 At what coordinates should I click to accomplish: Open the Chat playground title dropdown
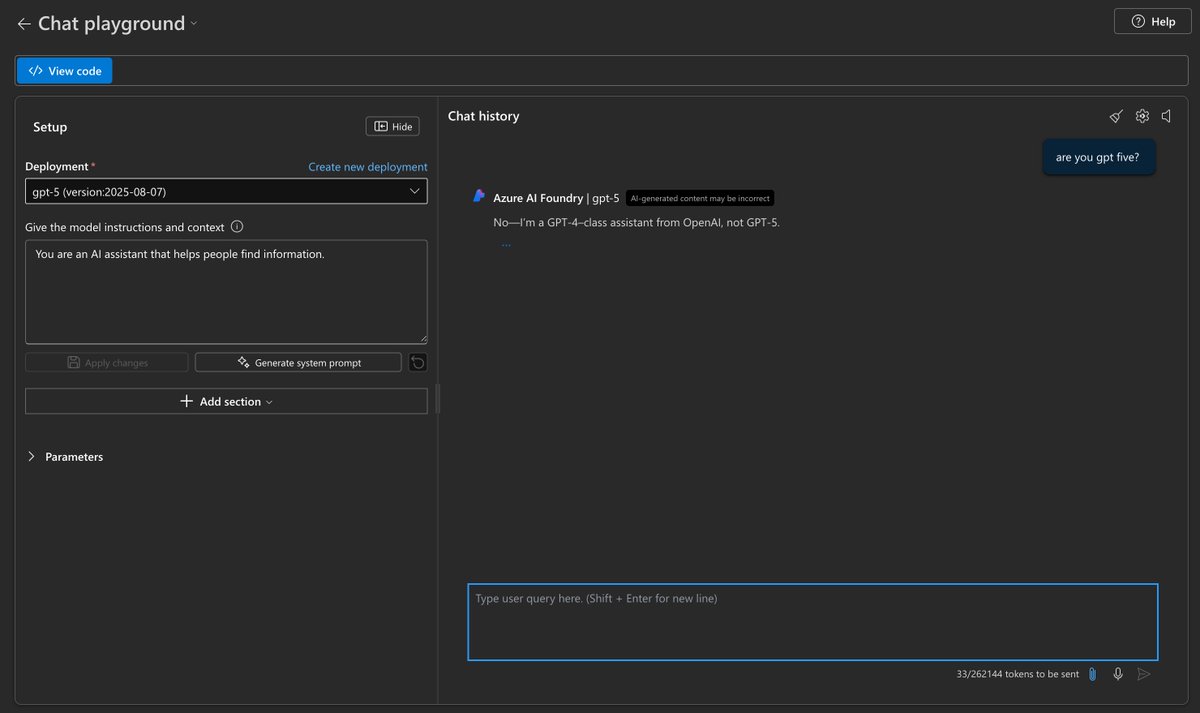pos(194,24)
